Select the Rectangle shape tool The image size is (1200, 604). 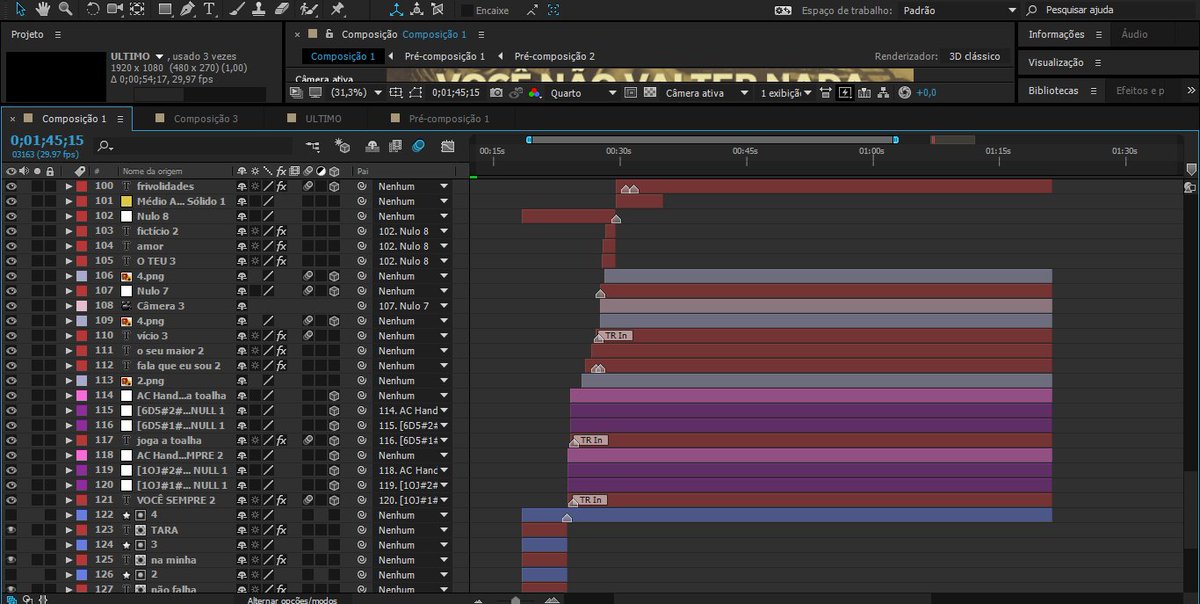164,9
